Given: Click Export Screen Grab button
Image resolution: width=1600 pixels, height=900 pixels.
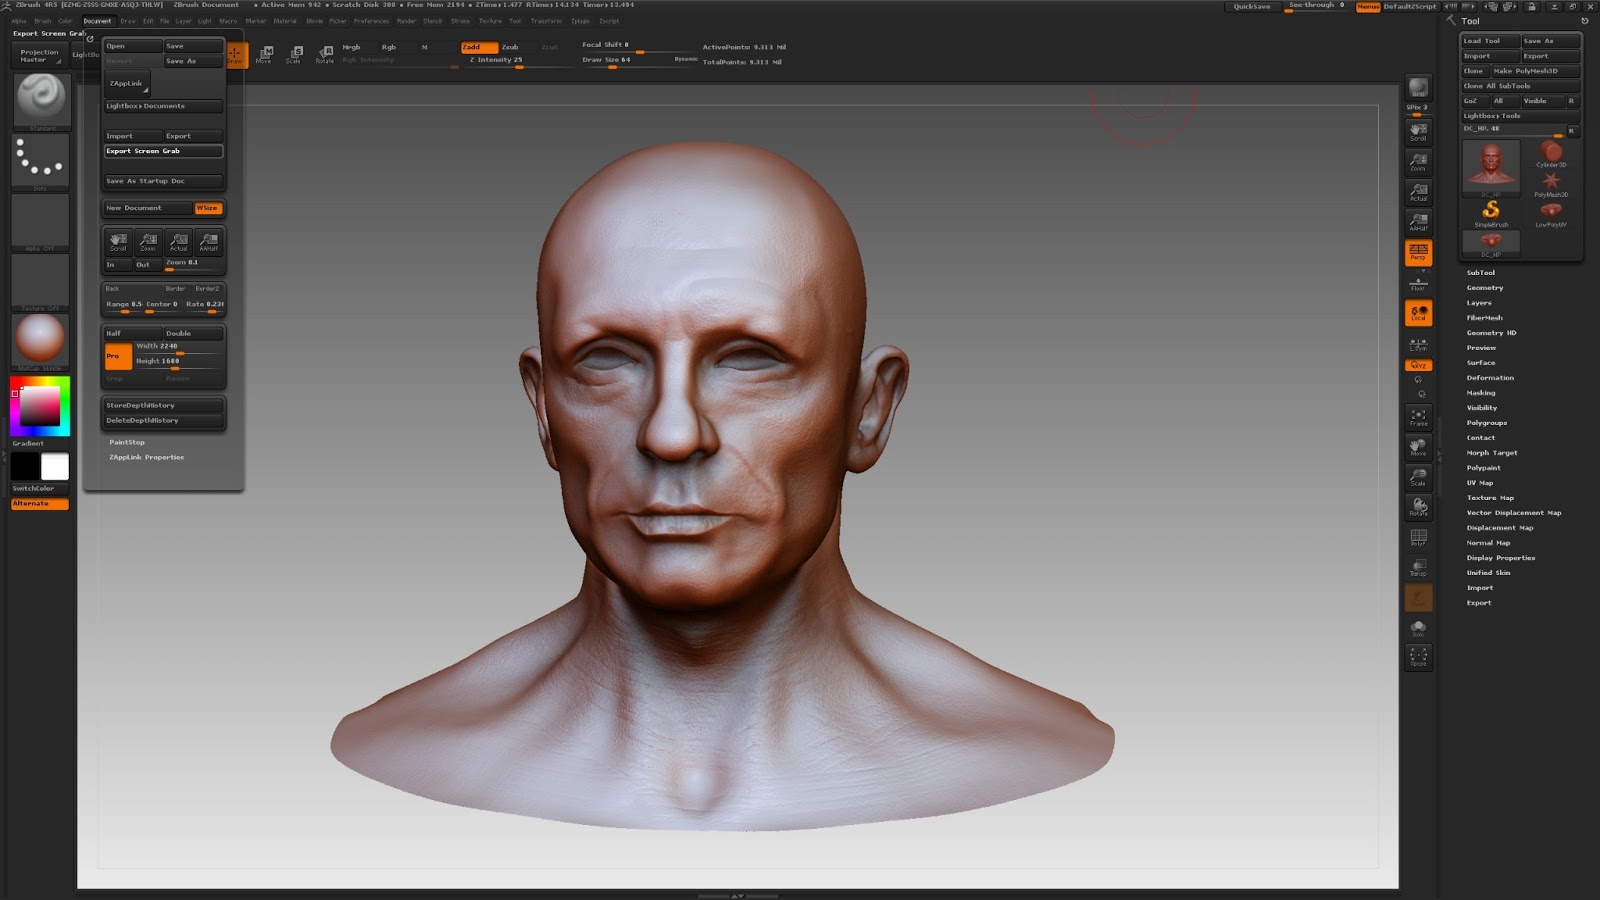Looking at the screenshot, I should pos(163,151).
